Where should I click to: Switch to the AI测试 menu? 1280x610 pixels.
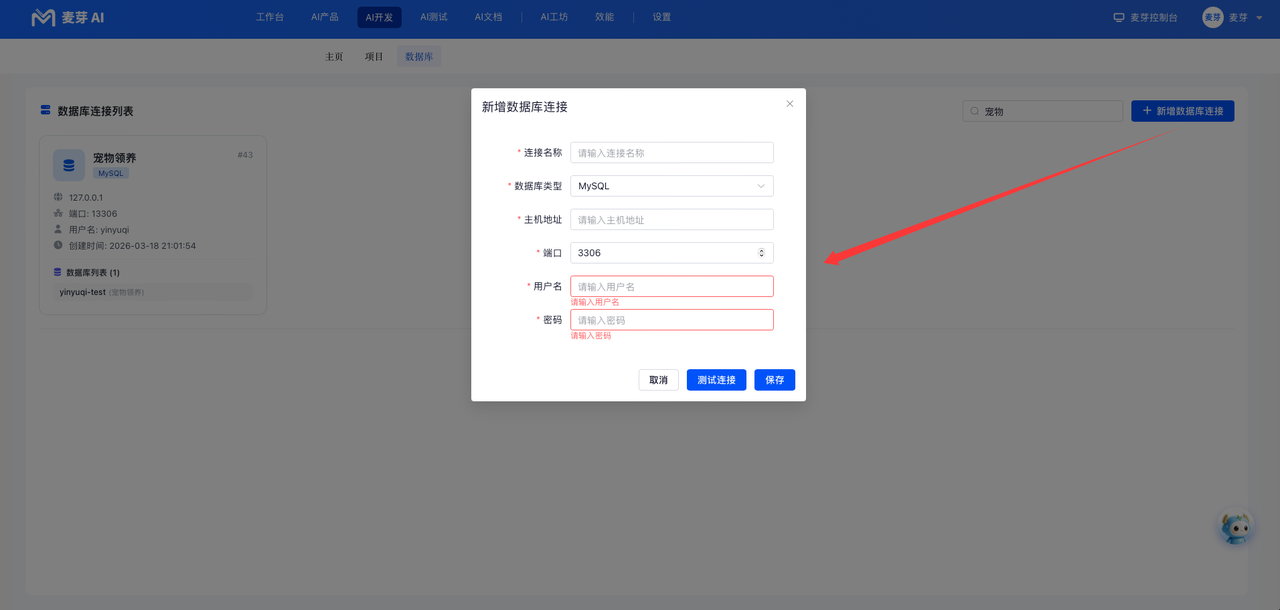pyautogui.click(x=434, y=17)
